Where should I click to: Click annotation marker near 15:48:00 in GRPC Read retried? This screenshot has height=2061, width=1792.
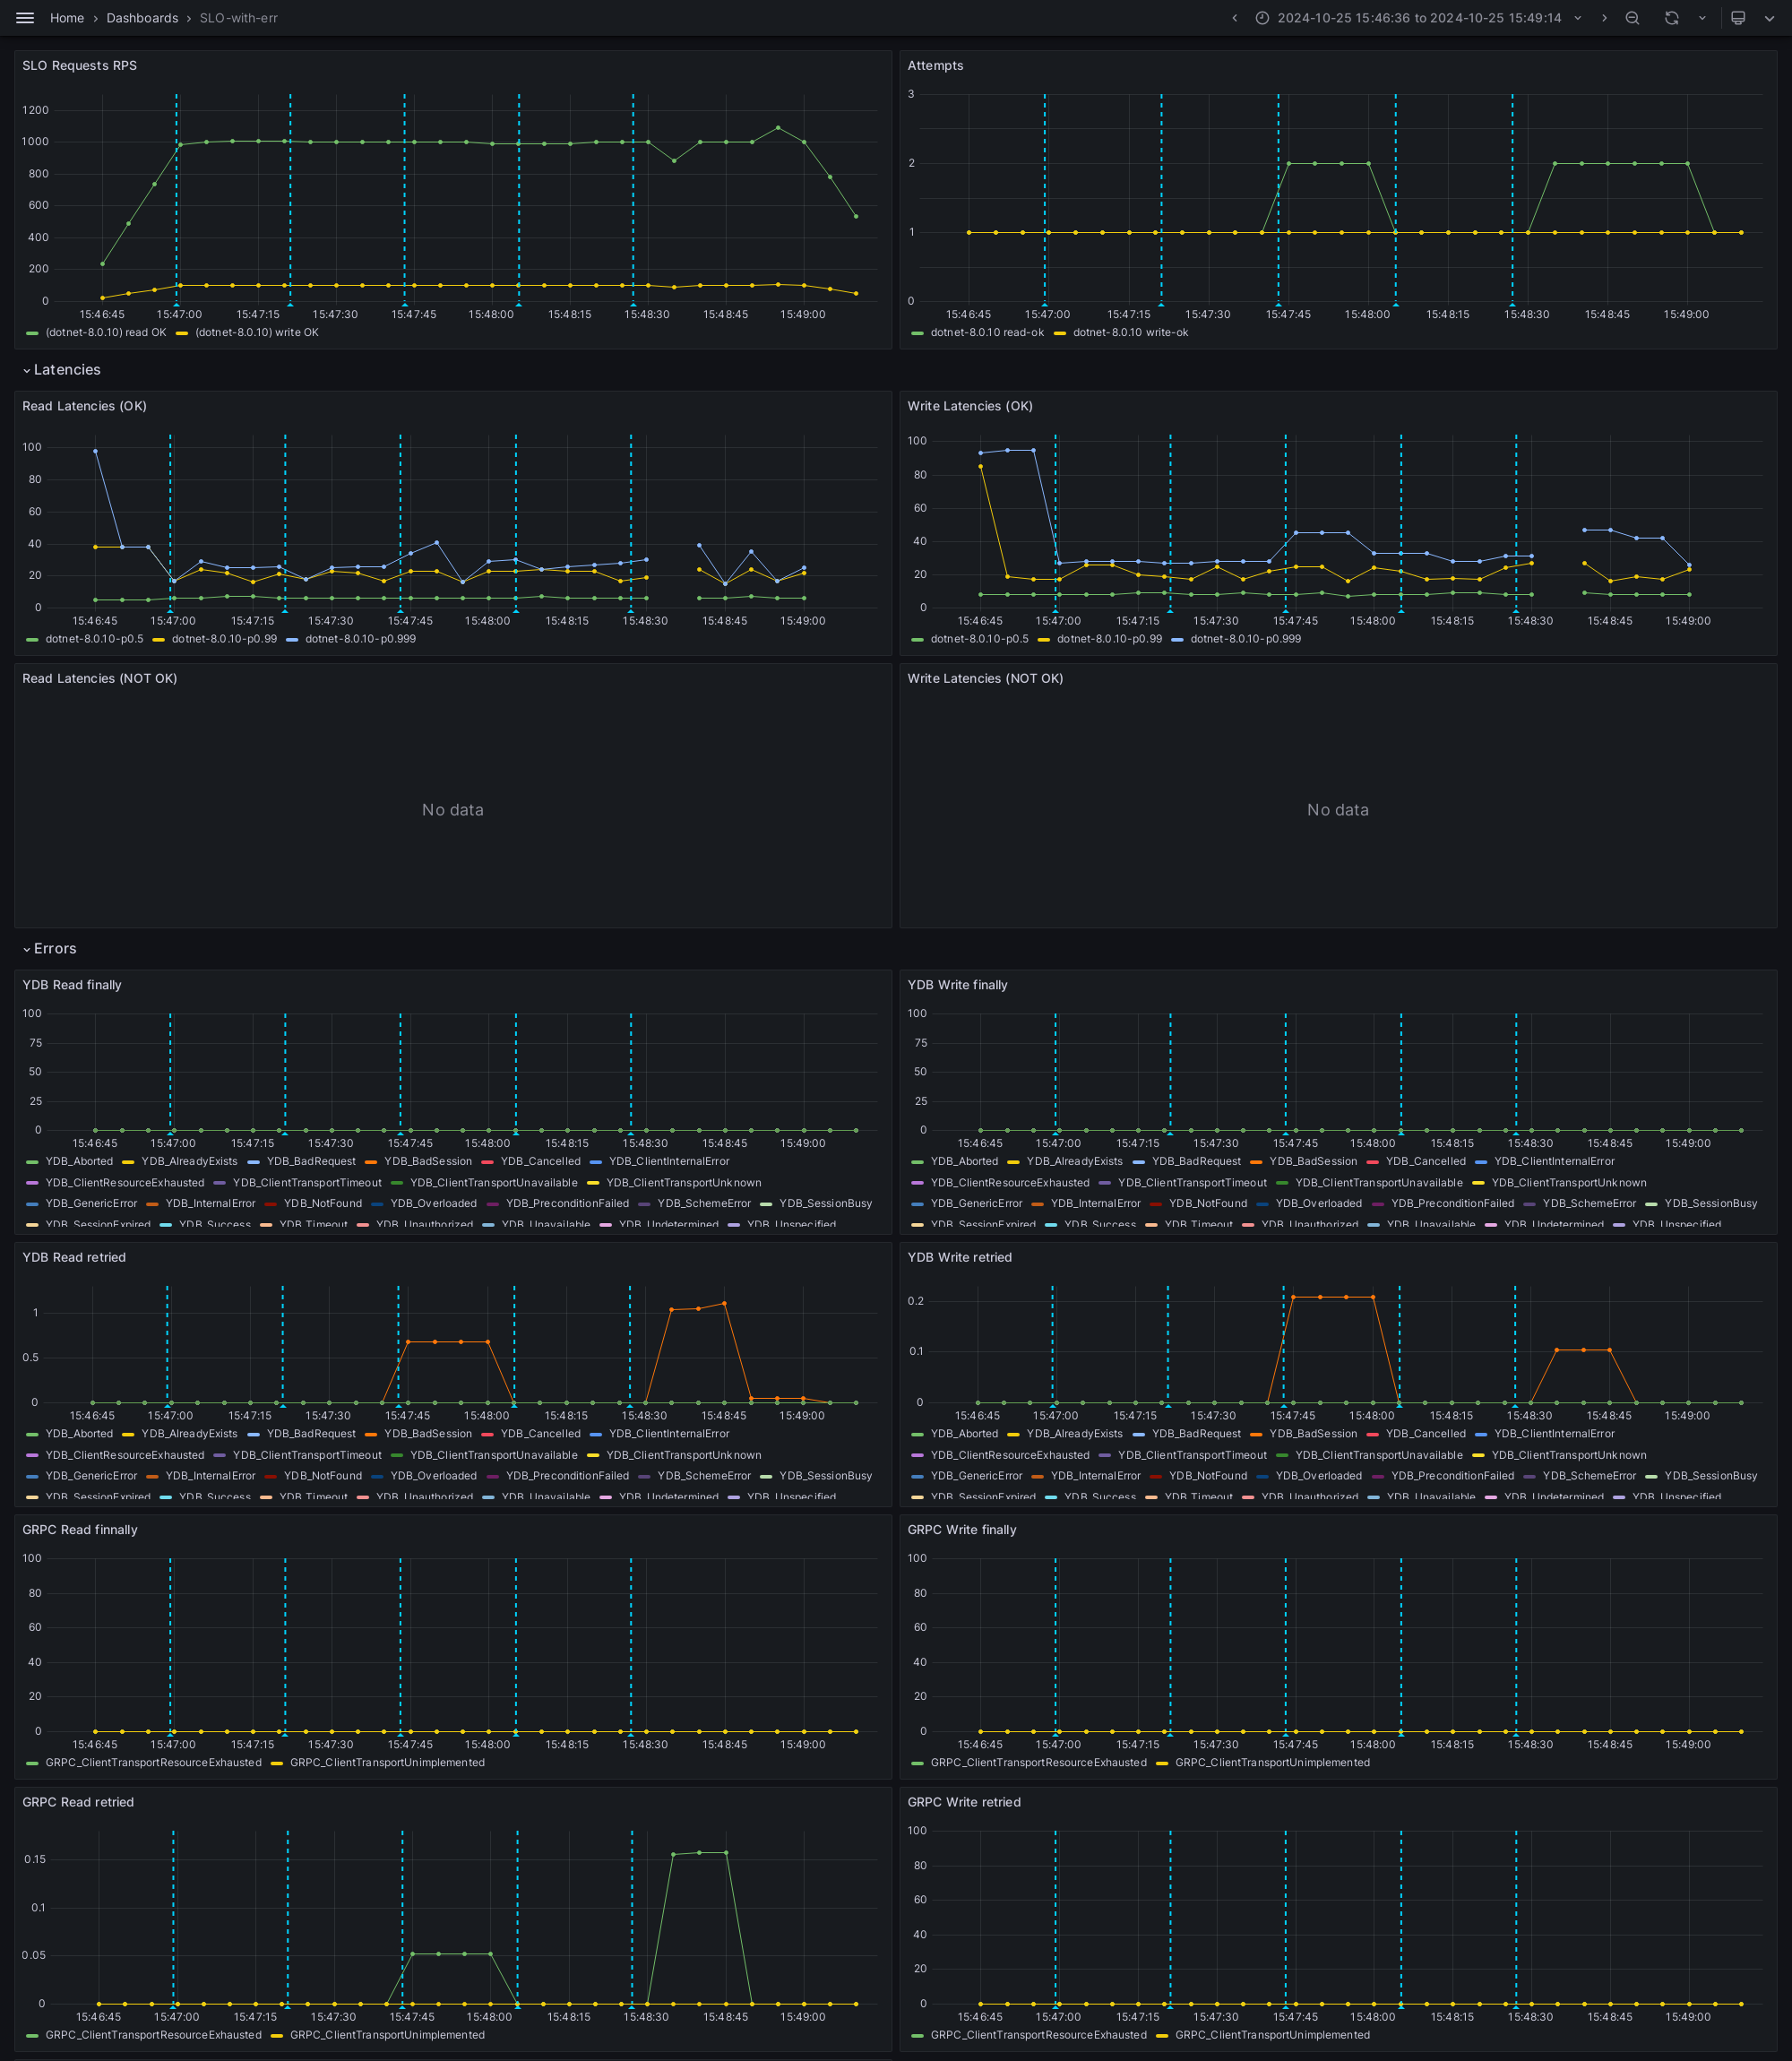click(x=518, y=2006)
